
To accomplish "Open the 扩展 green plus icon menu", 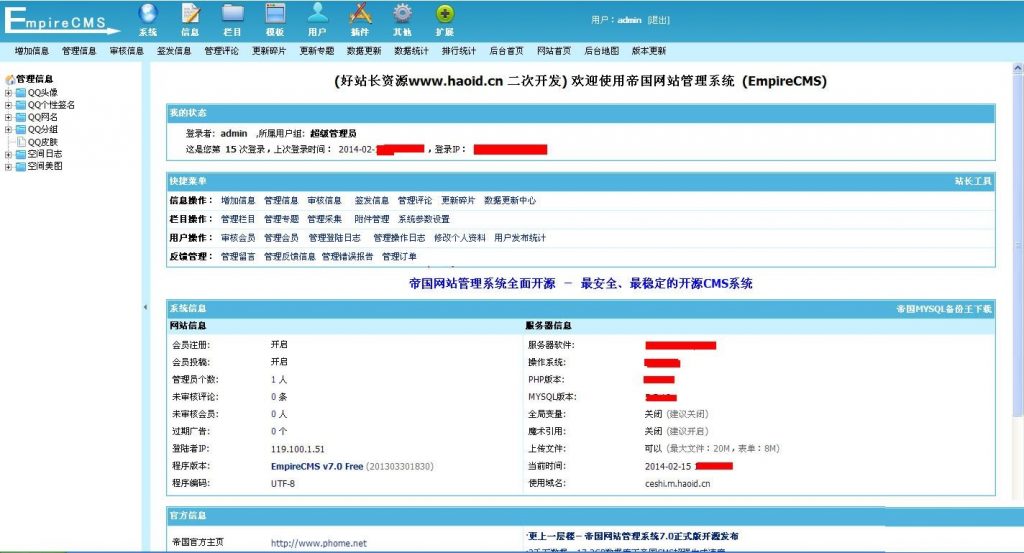I will (x=445, y=20).
